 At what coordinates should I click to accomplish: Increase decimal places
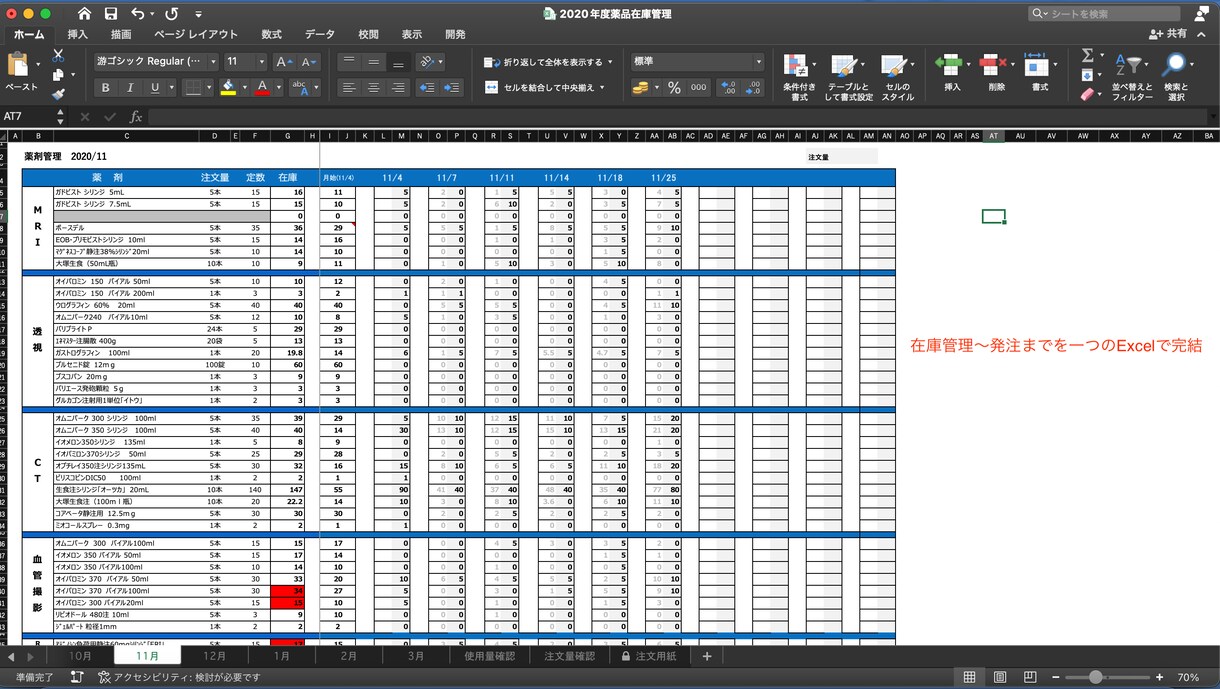728,88
